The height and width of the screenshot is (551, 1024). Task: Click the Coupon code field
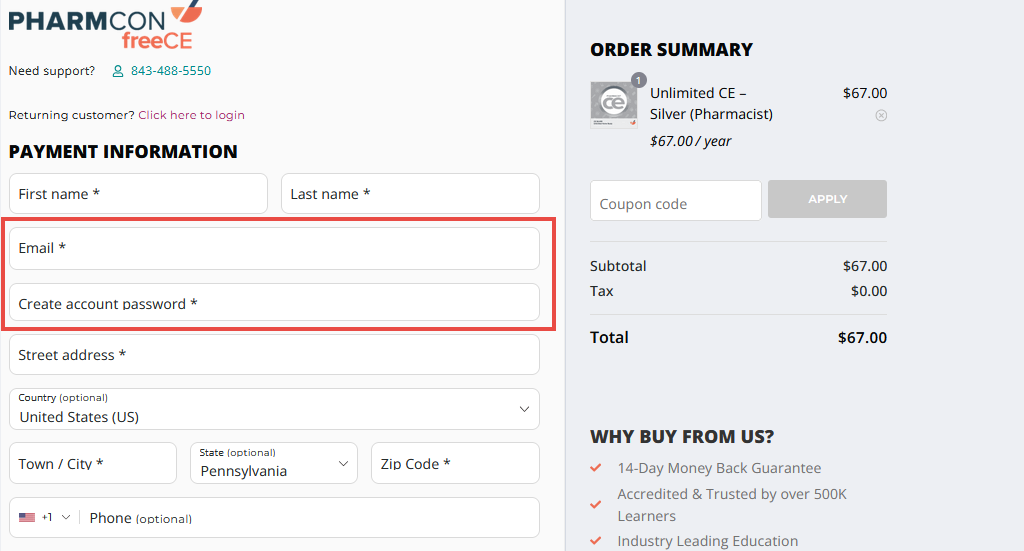pos(676,200)
